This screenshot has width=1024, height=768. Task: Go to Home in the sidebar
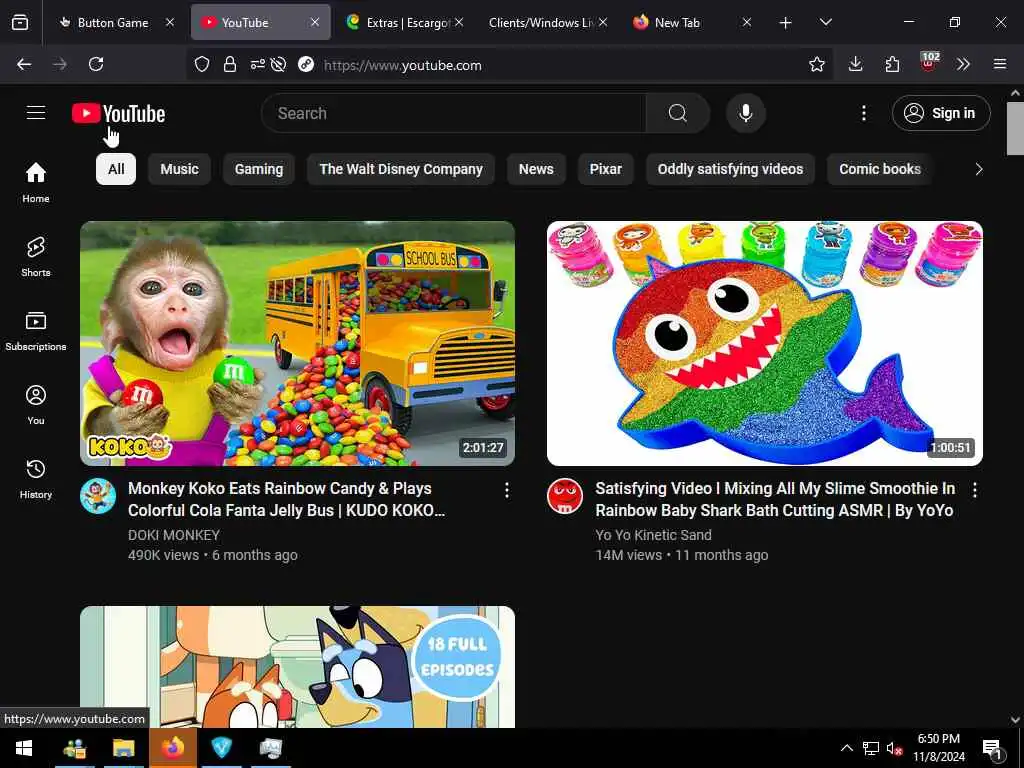point(36,182)
